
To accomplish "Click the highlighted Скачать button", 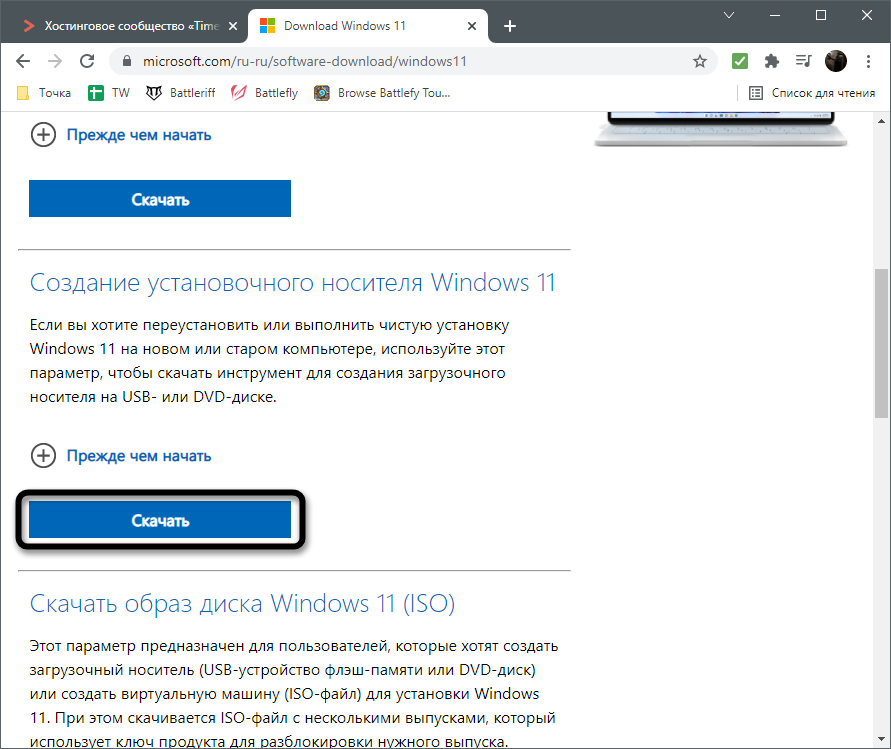I will click(x=160, y=520).
